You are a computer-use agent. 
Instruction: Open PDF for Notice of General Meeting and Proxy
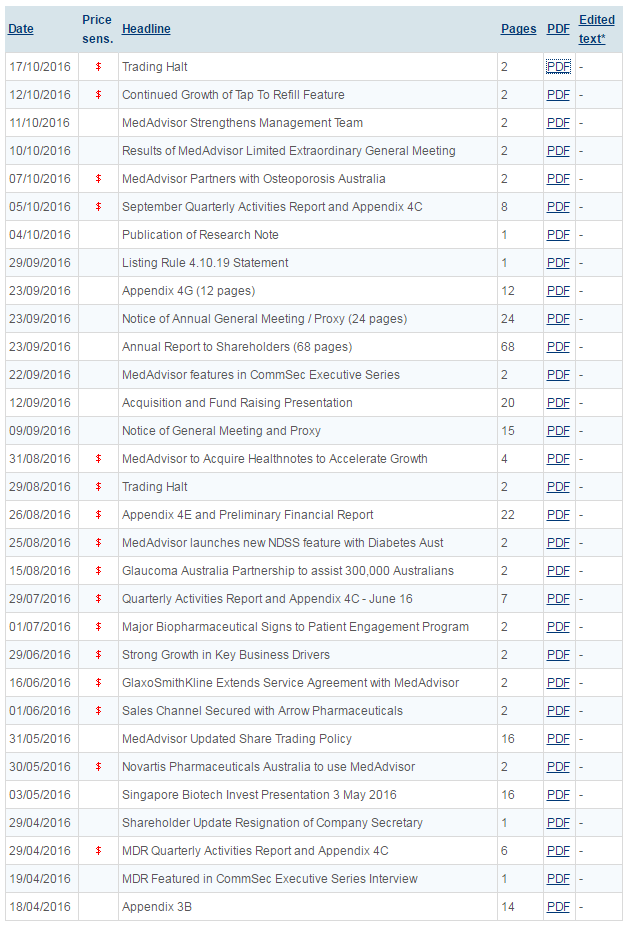pyautogui.click(x=558, y=431)
